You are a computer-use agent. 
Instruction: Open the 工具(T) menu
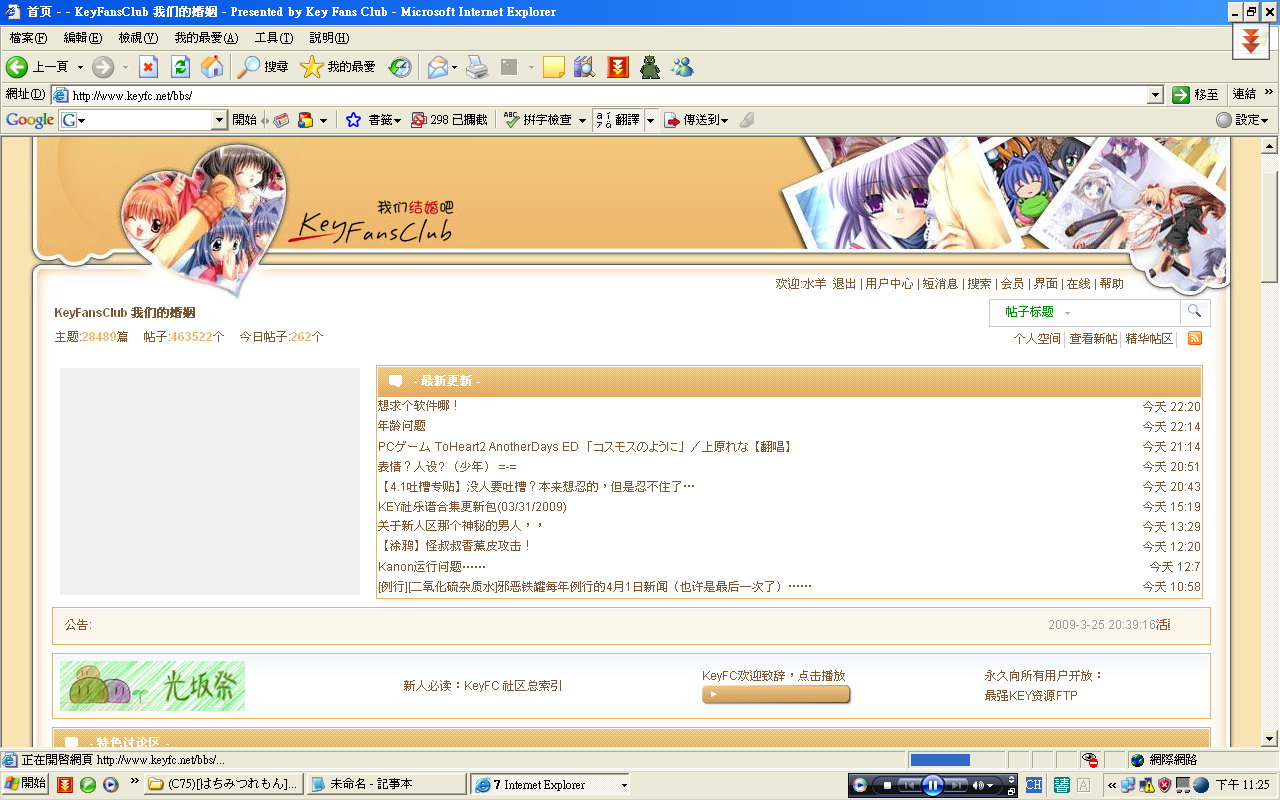[x=273, y=38]
